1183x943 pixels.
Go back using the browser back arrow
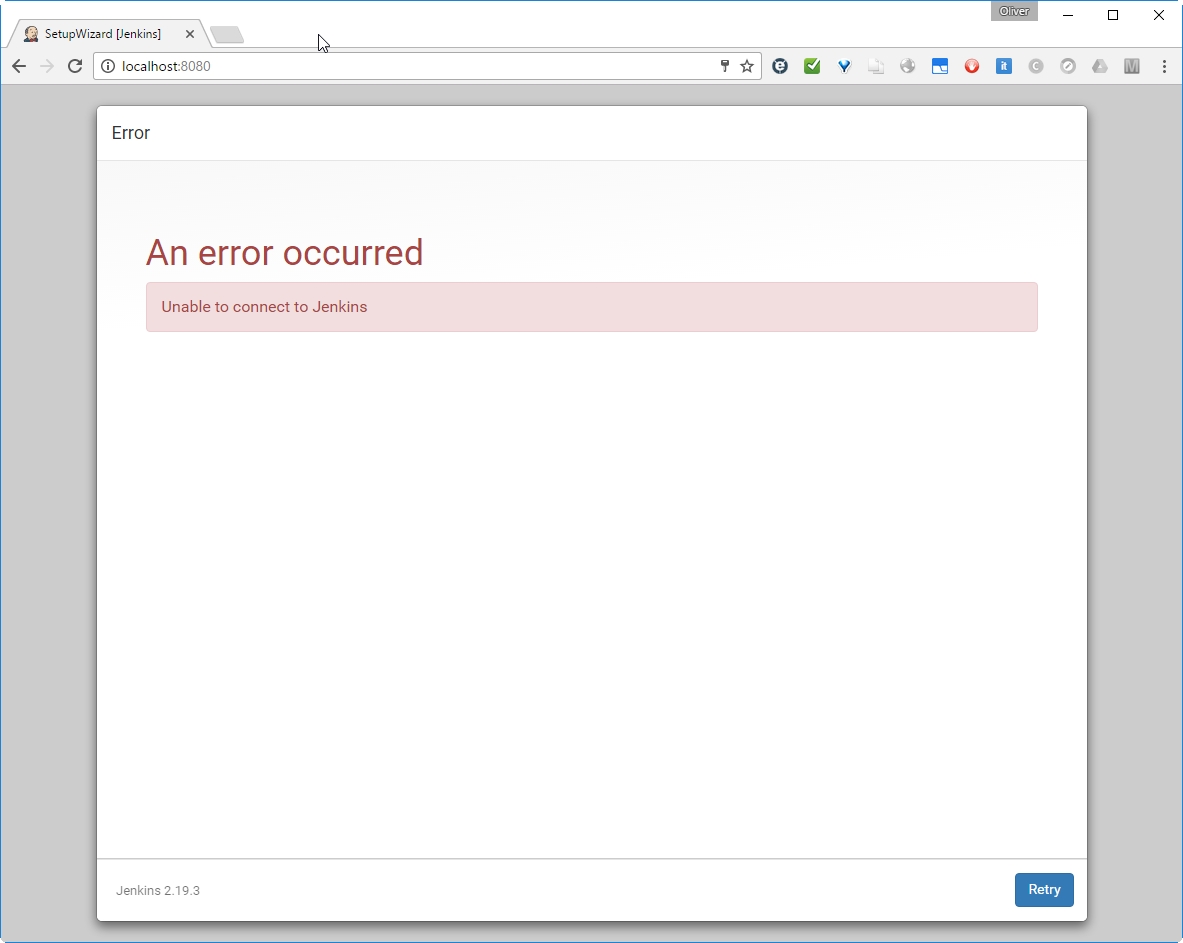(19, 66)
